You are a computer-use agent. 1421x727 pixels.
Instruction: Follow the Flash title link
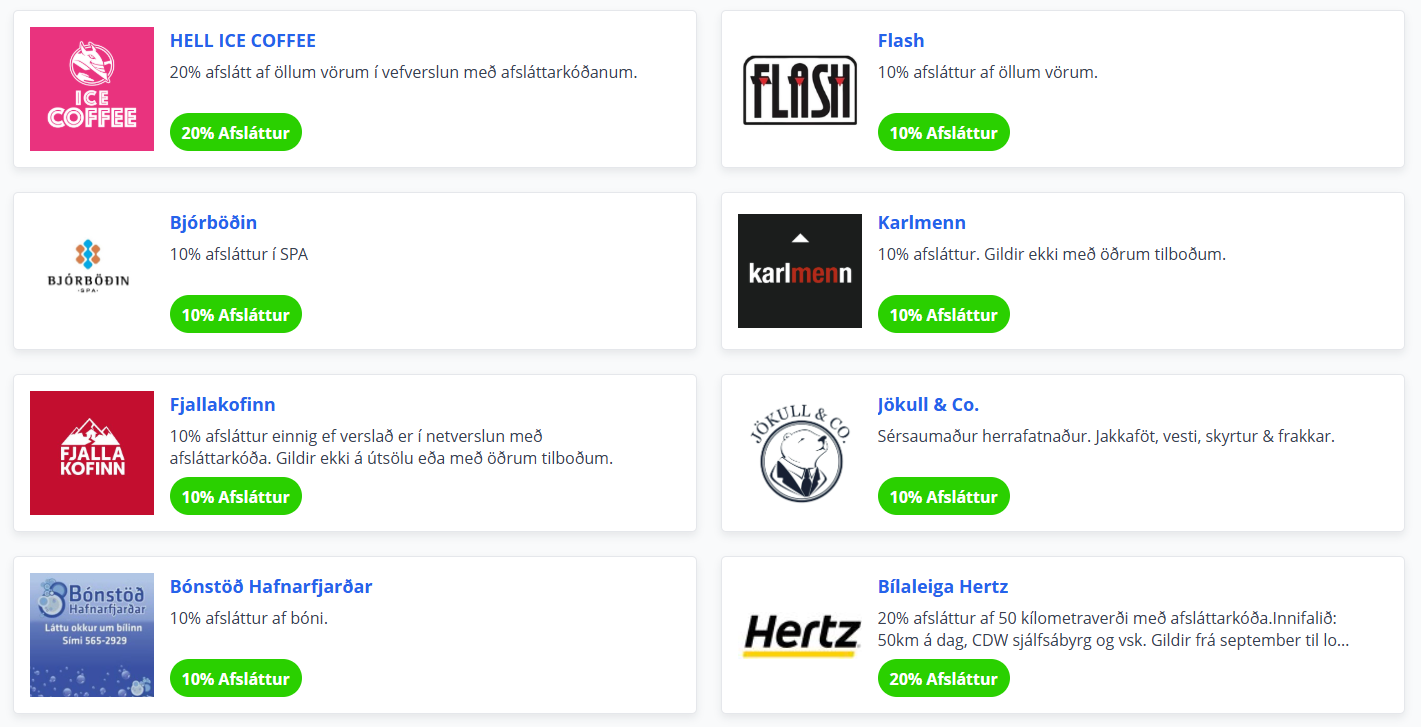coord(901,41)
